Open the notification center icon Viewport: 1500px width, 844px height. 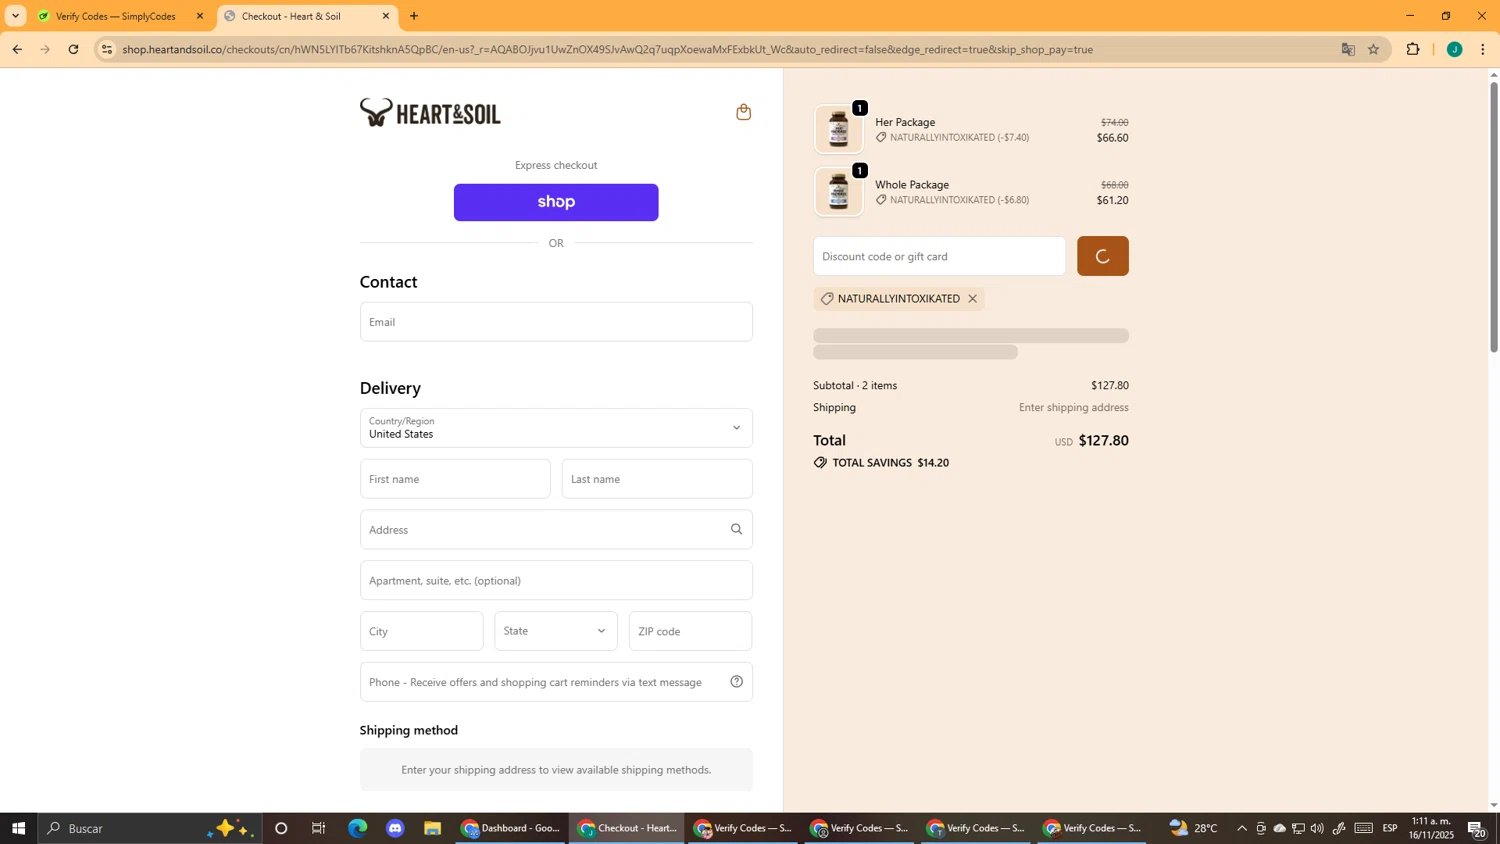pos(1477,829)
